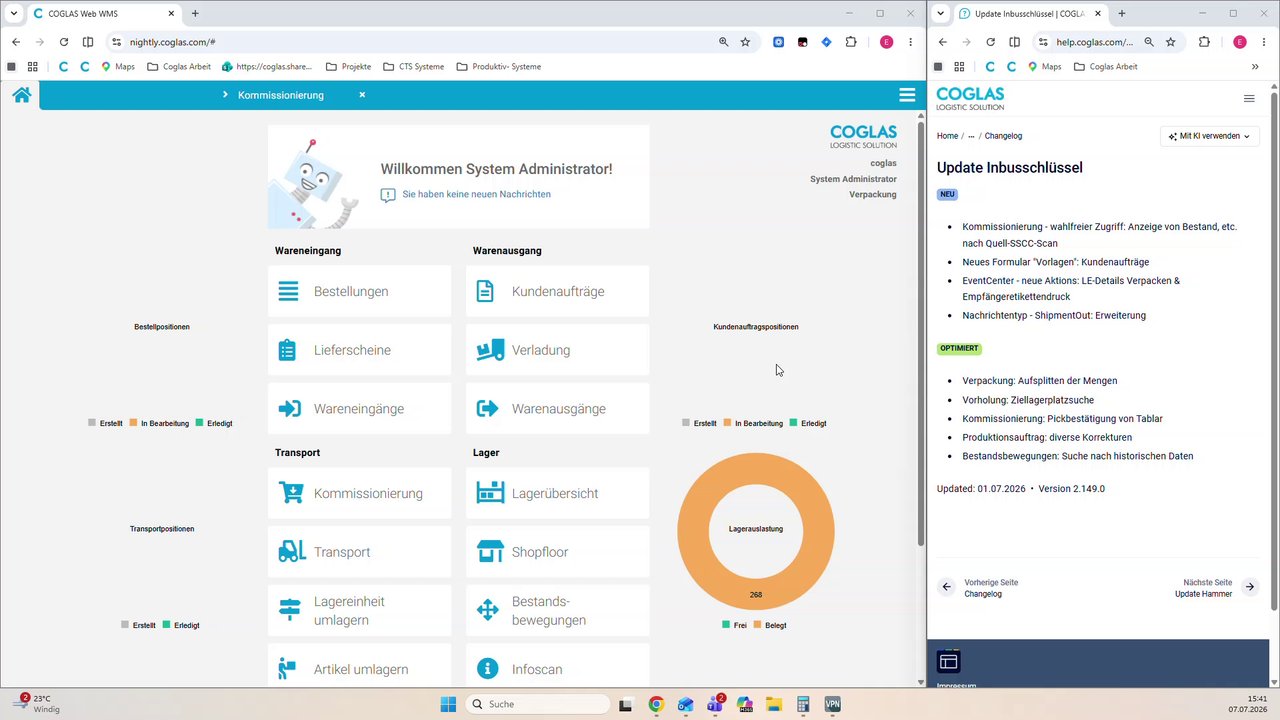
Task: Toggle Erledigt legend under Transportpositionen
Action: point(181,625)
